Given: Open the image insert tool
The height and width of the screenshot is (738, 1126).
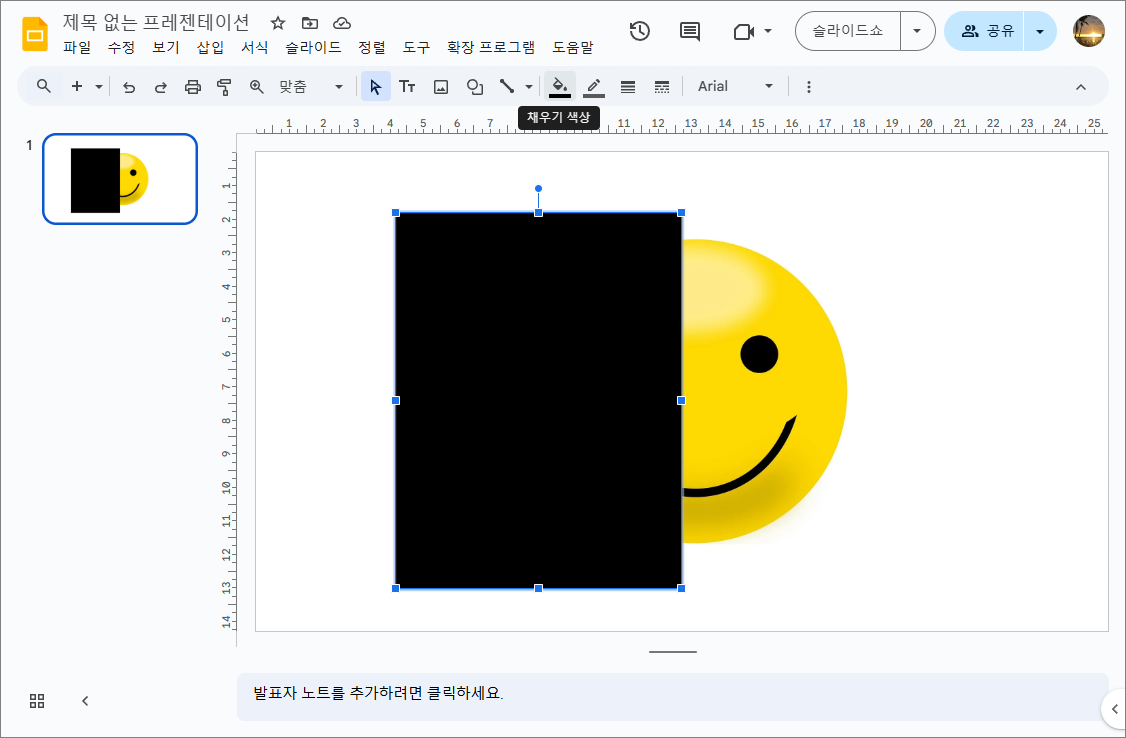Looking at the screenshot, I should [x=440, y=86].
